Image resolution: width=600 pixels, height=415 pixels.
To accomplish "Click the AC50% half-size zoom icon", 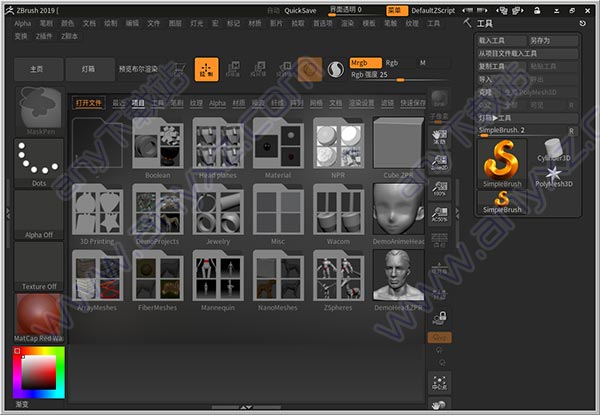I will 439,215.
